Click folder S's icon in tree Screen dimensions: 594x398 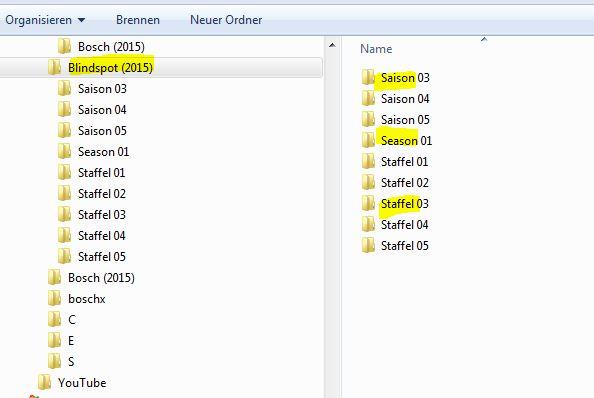55,361
